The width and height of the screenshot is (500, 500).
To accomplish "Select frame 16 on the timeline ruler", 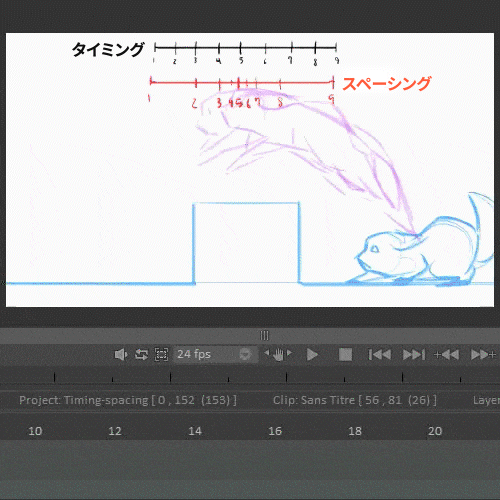I will pos(275,431).
